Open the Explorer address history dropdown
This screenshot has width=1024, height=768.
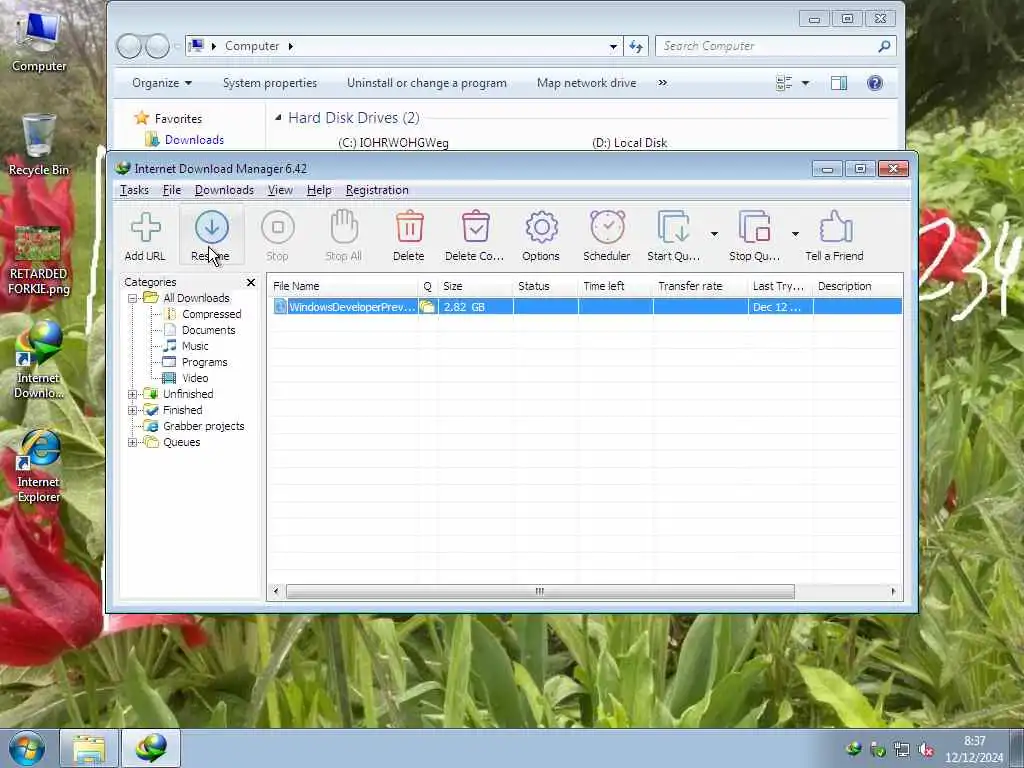point(613,46)
